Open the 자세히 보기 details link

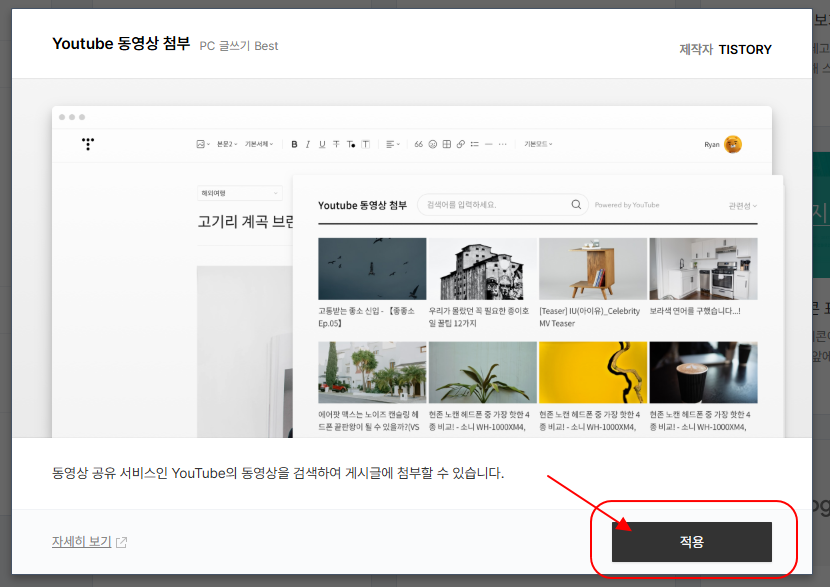(x=81, y=541)
